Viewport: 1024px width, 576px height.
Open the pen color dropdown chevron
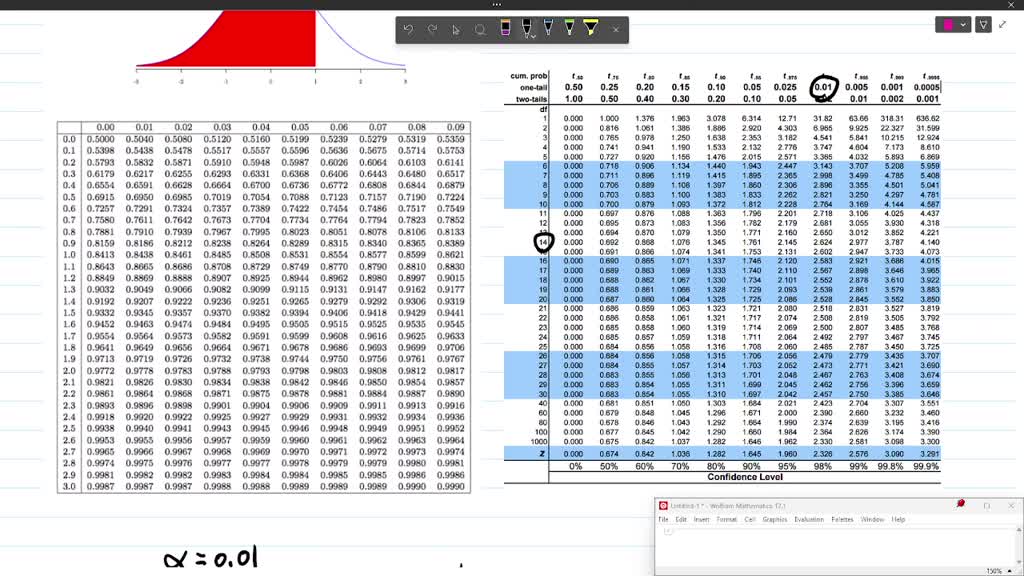963,24
